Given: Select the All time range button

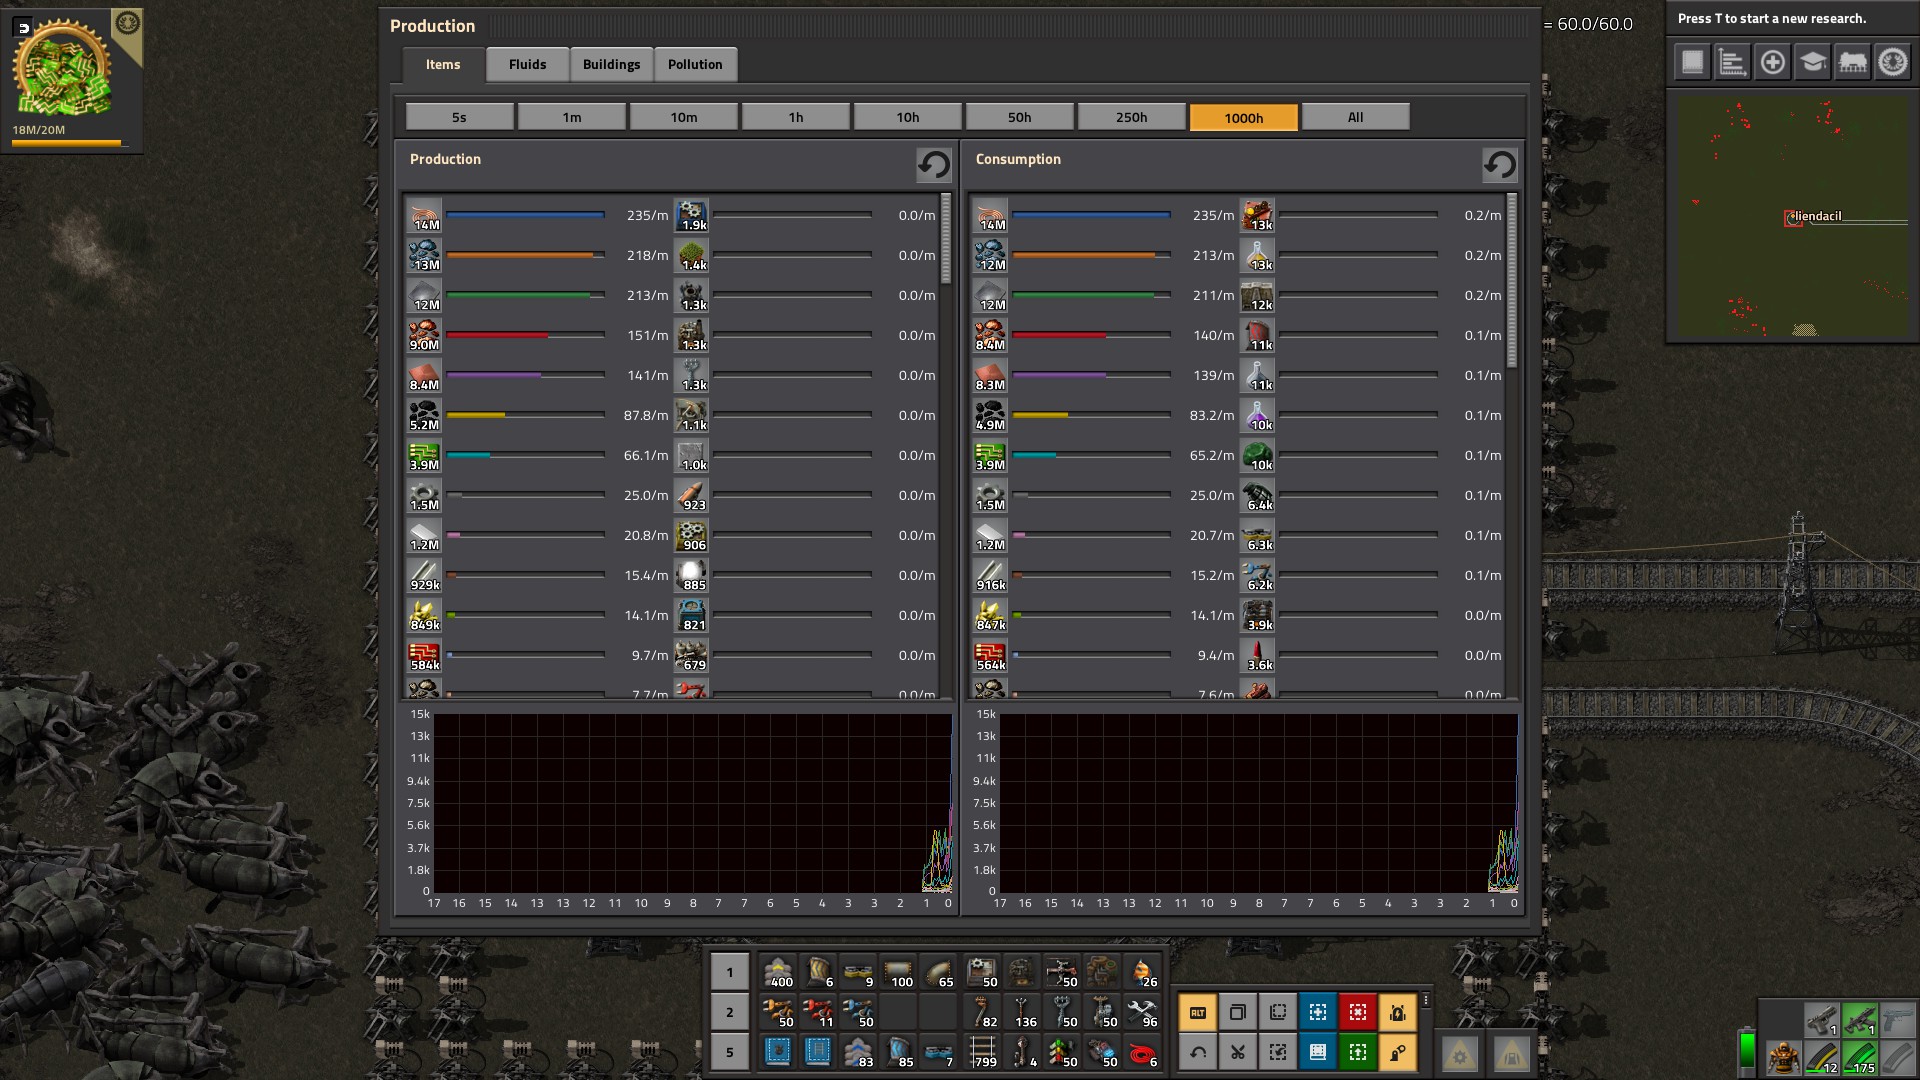Looking at the screenshot, I should [x=1355, y=117].
